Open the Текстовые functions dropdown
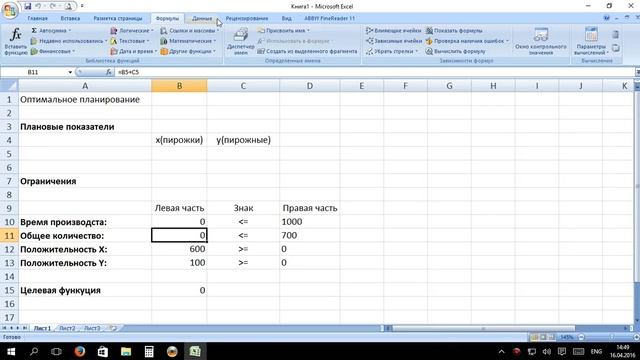The height and width of the screenshot is (360, 640). (x=130, y=41)
